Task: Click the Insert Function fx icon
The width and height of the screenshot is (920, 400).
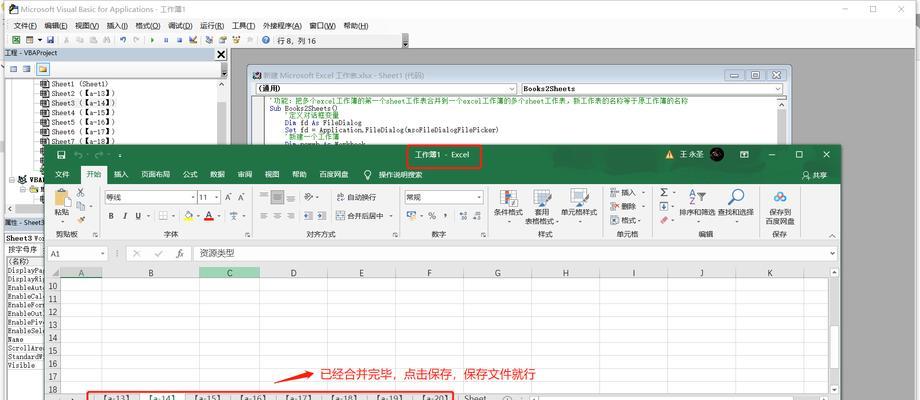Action: point(180,254)
